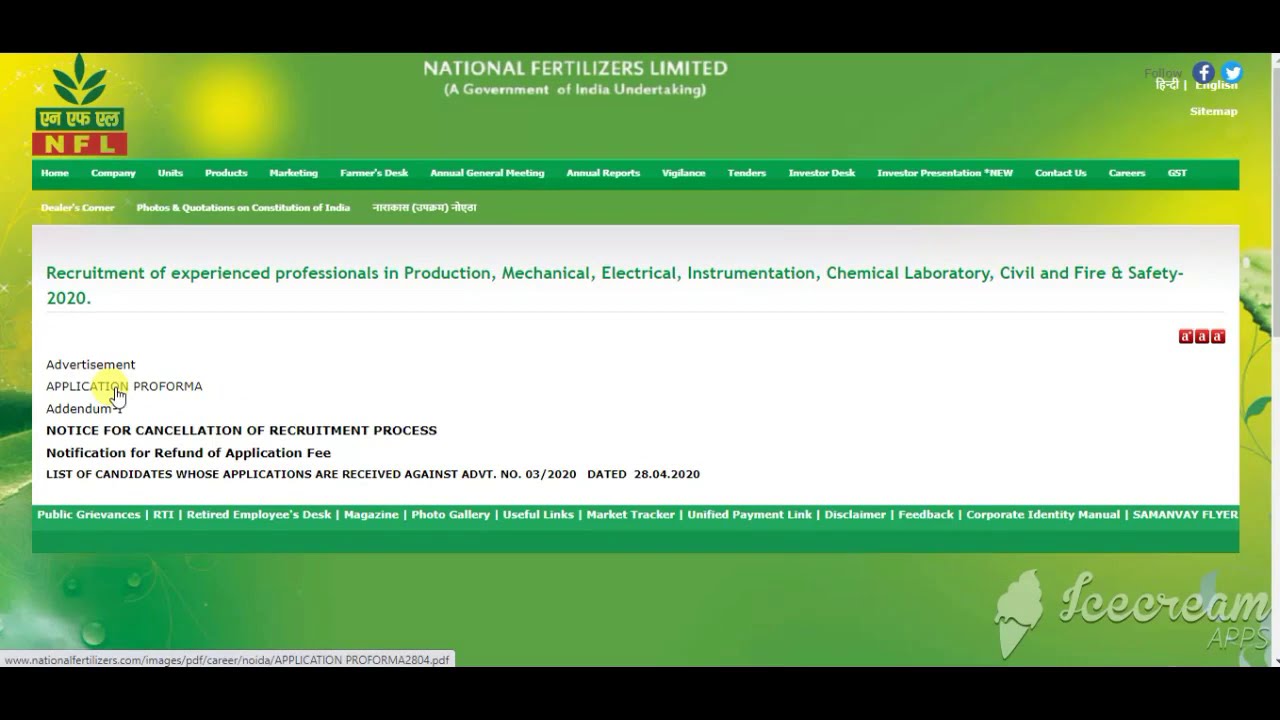Click the recruitment 2020 page heading
The height and width of the screenshot is (720, 1280).
click(x=615, y=285)
